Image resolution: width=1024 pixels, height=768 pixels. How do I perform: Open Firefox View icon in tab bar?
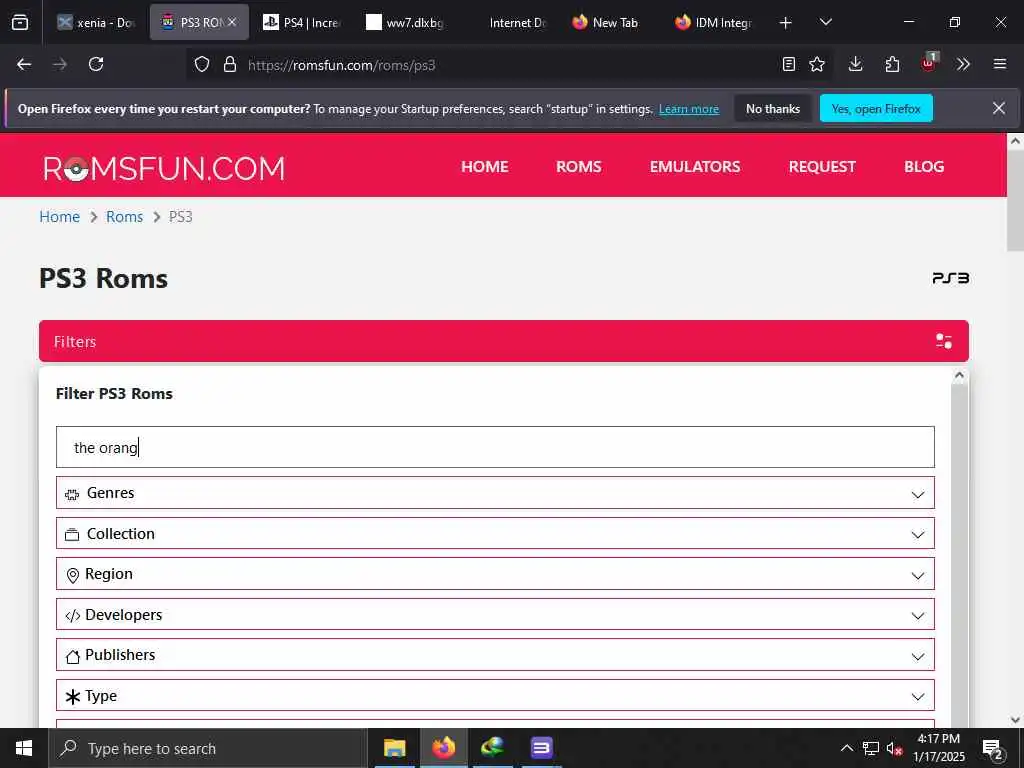20,22
